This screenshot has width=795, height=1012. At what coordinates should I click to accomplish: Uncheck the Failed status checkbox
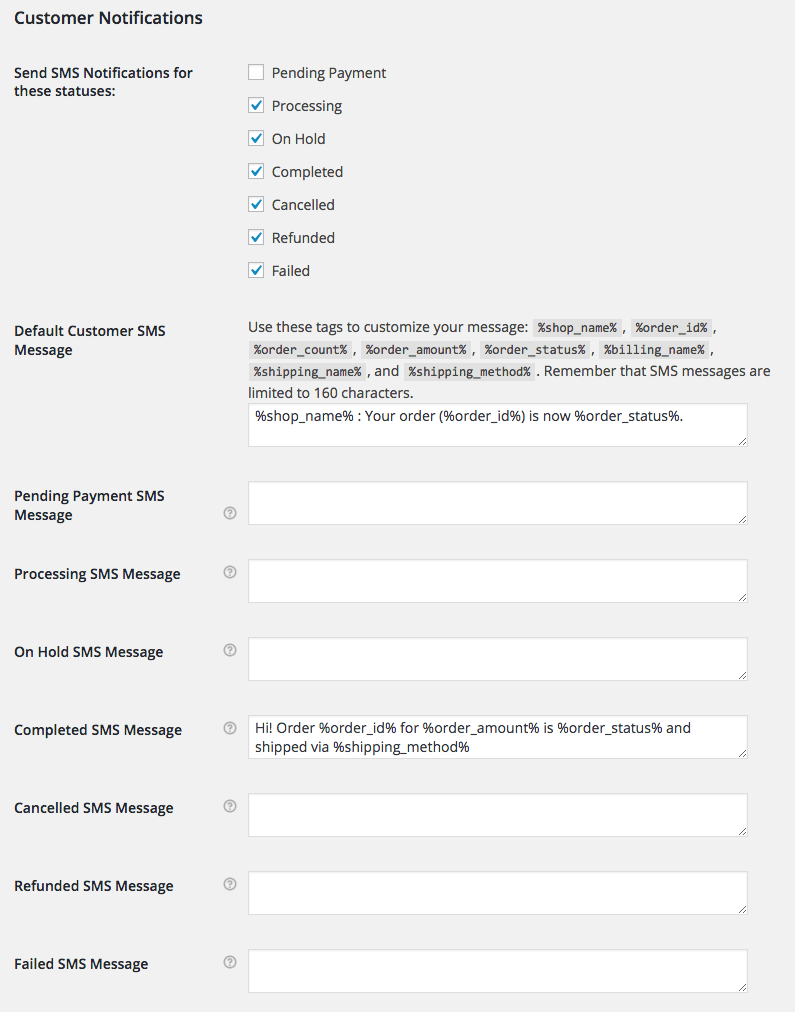point(256,270)
